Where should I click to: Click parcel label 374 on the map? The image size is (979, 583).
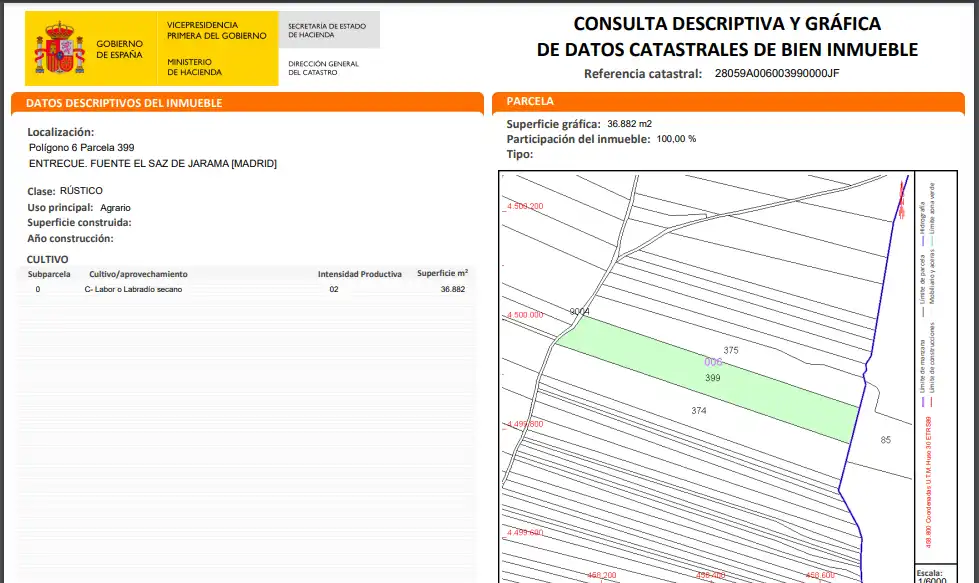[x=699, y=410]
